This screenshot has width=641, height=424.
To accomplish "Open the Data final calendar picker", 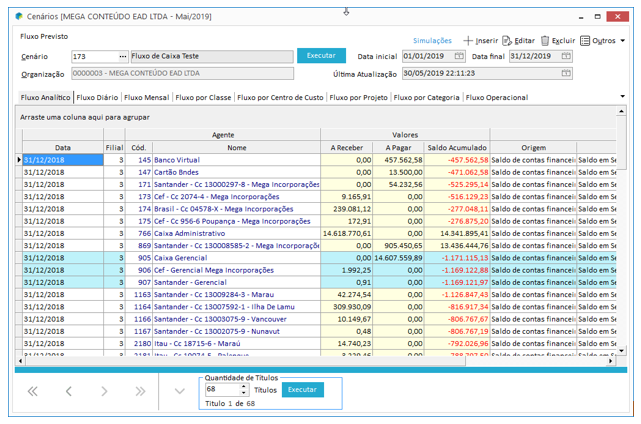I will tap(568, 57).
